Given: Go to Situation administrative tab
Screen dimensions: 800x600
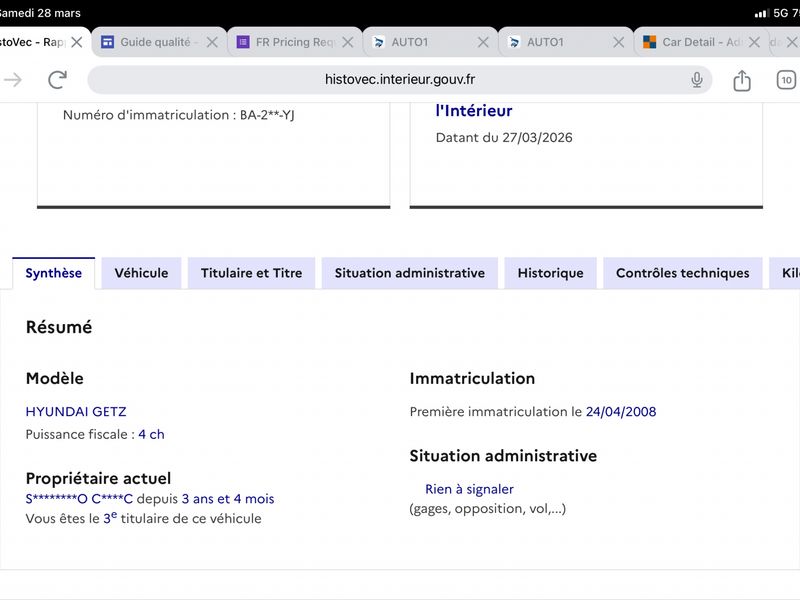Looking at the screenshot, I should pos(409,273).
